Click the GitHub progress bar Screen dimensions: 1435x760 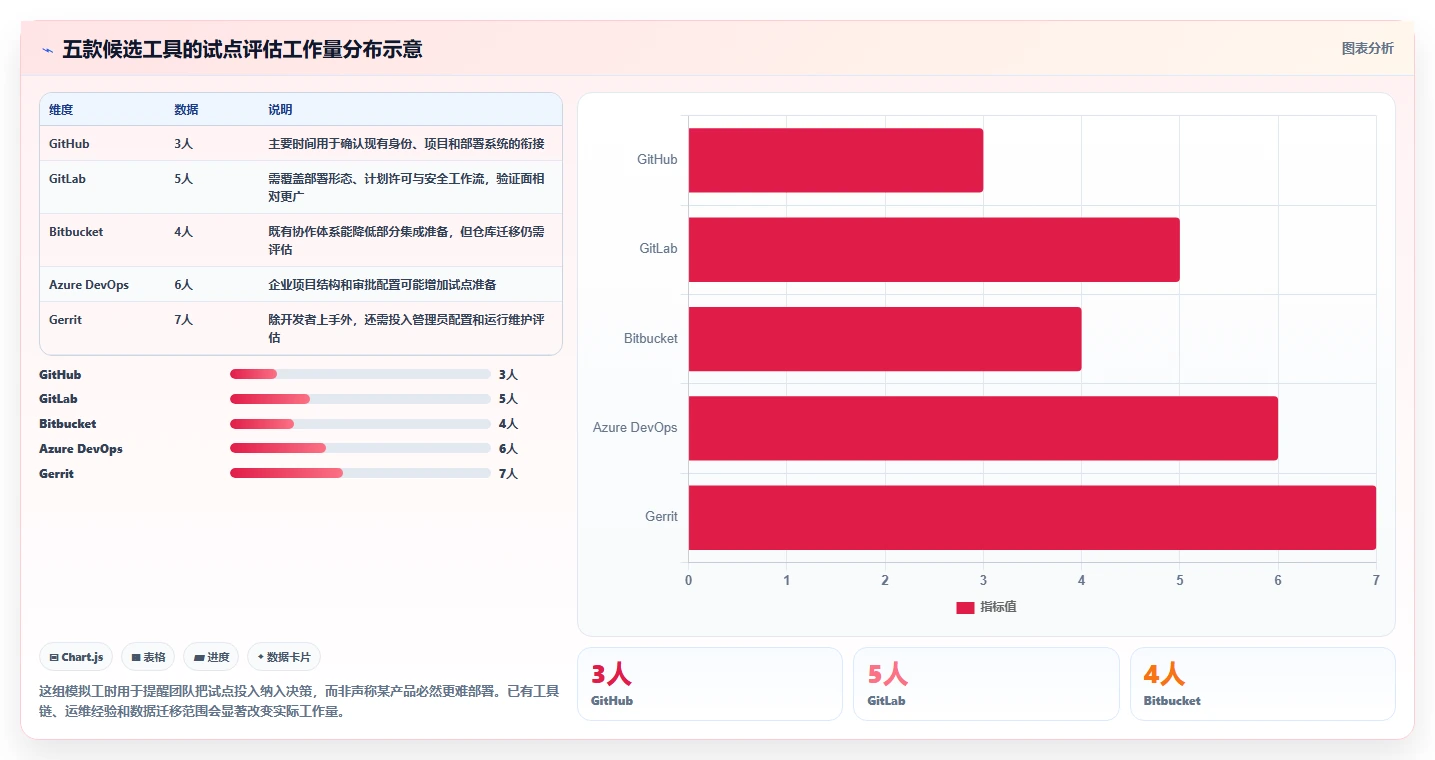coord(360,374)
